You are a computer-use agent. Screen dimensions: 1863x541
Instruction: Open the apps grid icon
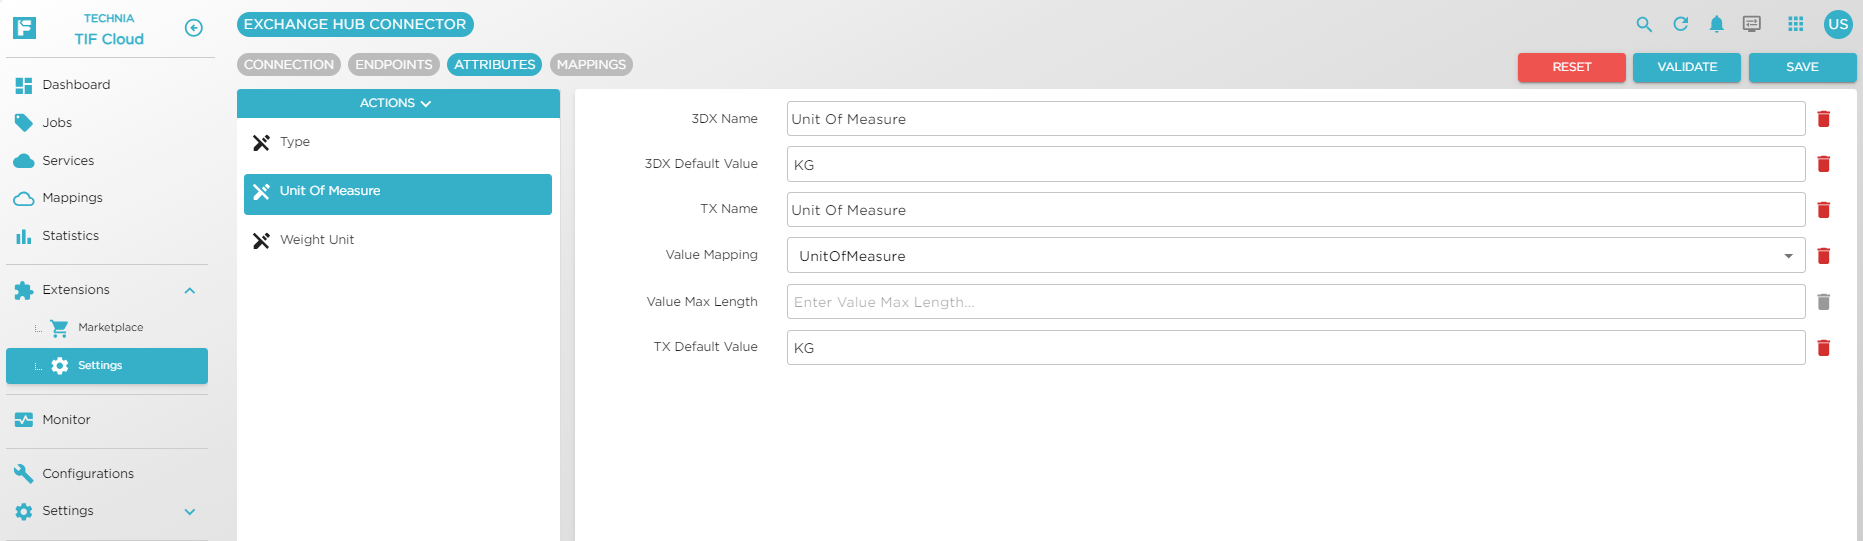pyautogui.click(x=1796, y=24)
